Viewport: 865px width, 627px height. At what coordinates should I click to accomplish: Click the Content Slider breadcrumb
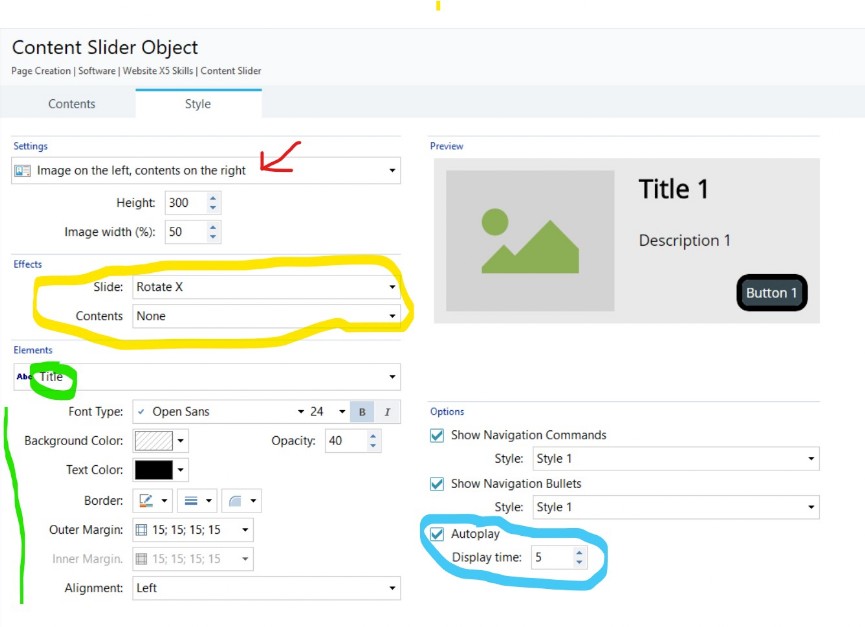pos(231,71)
